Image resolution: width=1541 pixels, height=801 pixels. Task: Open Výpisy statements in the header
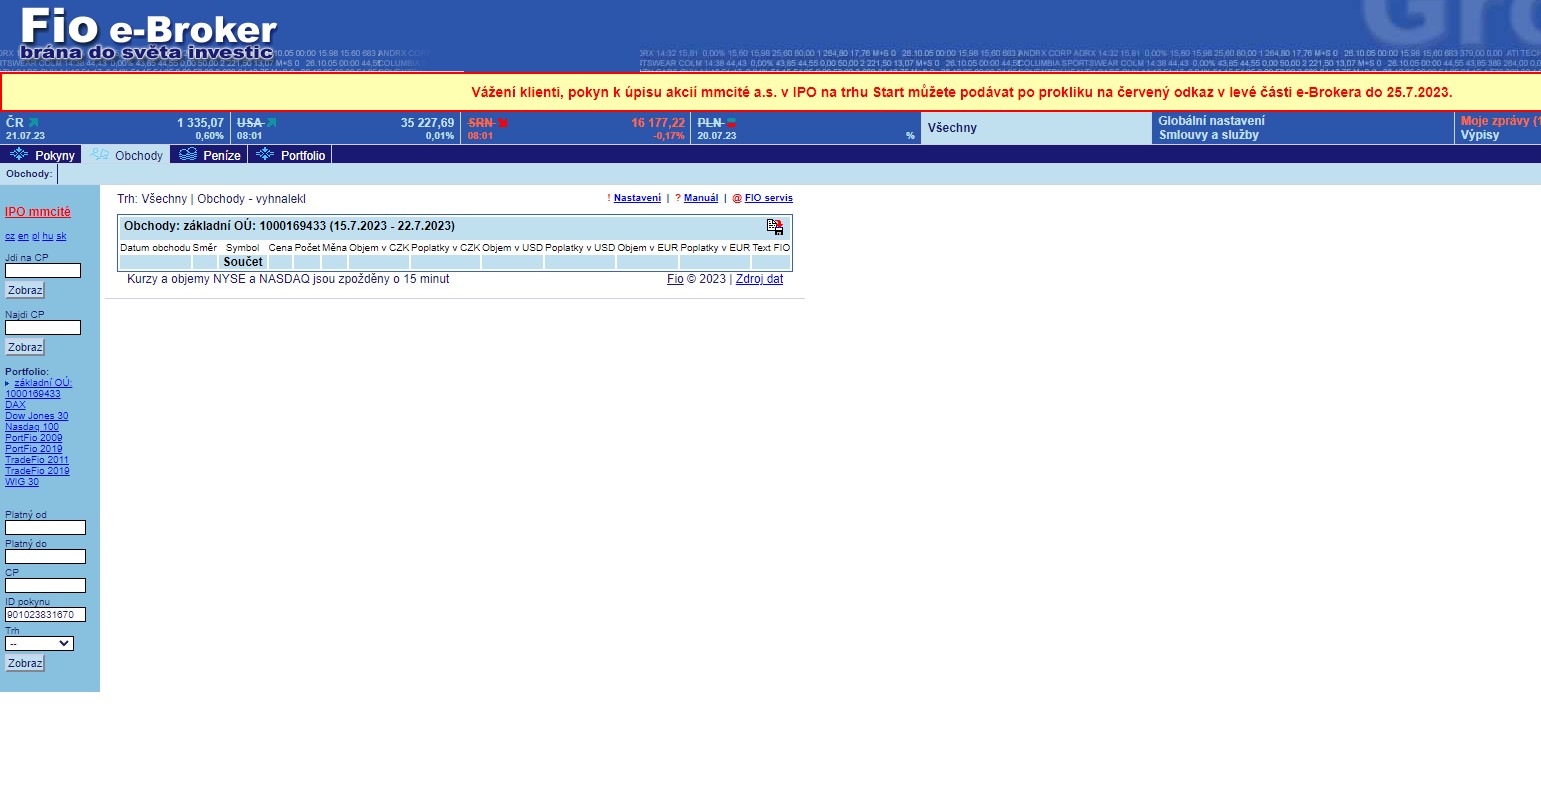pyautogui.click(x=1479, y=135)
